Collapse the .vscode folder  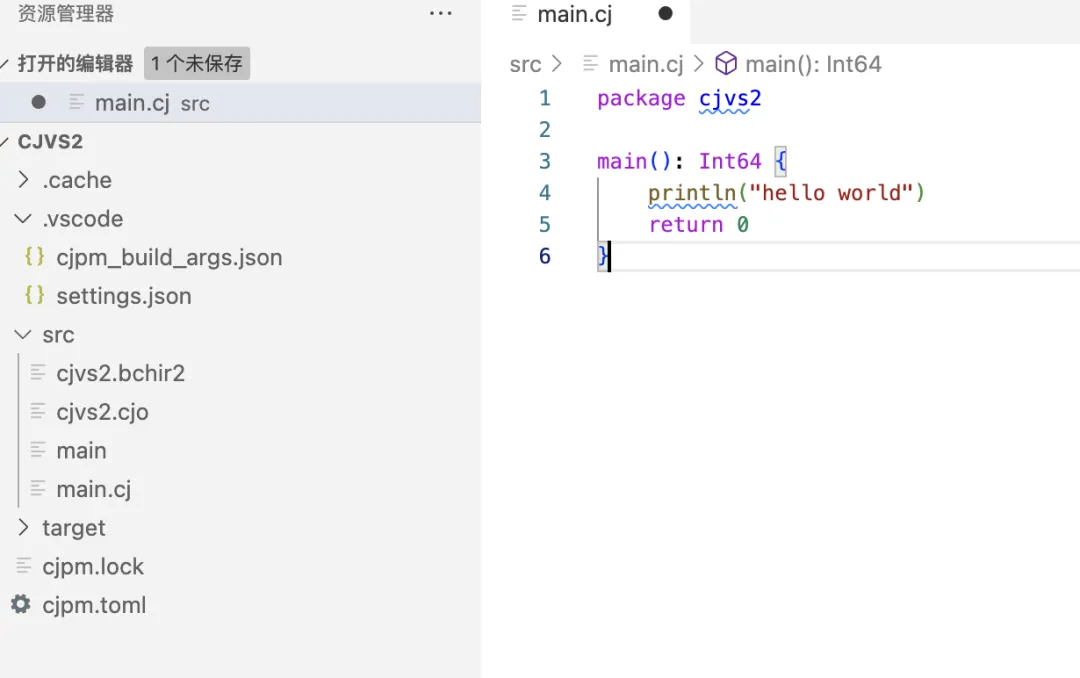pyautogui.click(x=24, y=219)
